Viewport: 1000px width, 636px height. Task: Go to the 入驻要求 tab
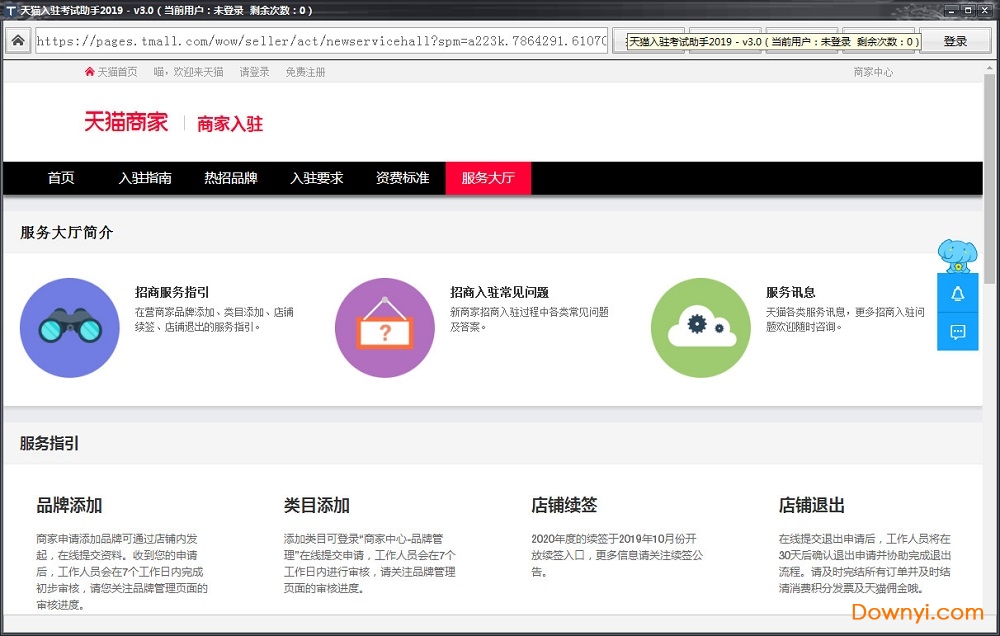pyautogui.click(x=317, y=178)
